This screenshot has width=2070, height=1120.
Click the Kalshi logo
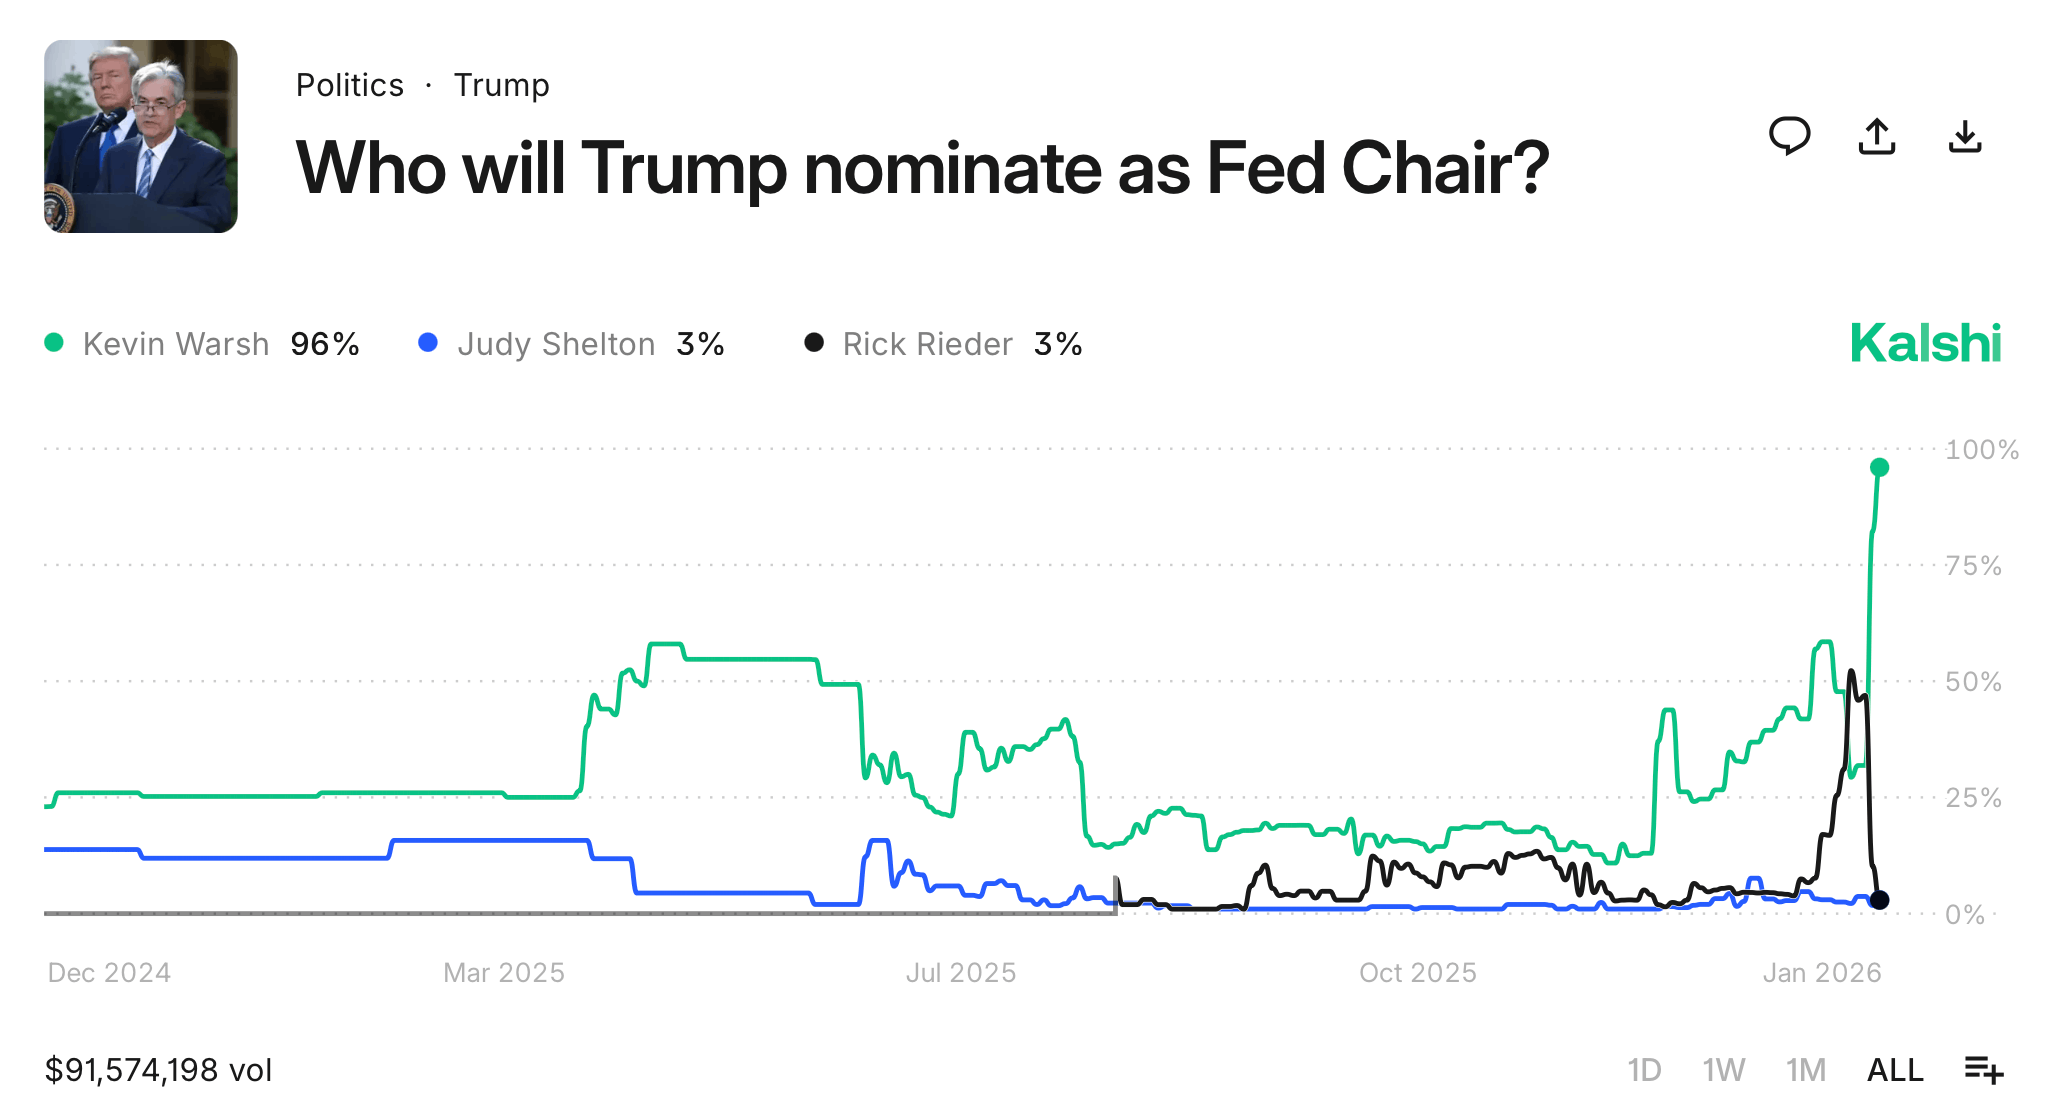tap(1925, 343)
